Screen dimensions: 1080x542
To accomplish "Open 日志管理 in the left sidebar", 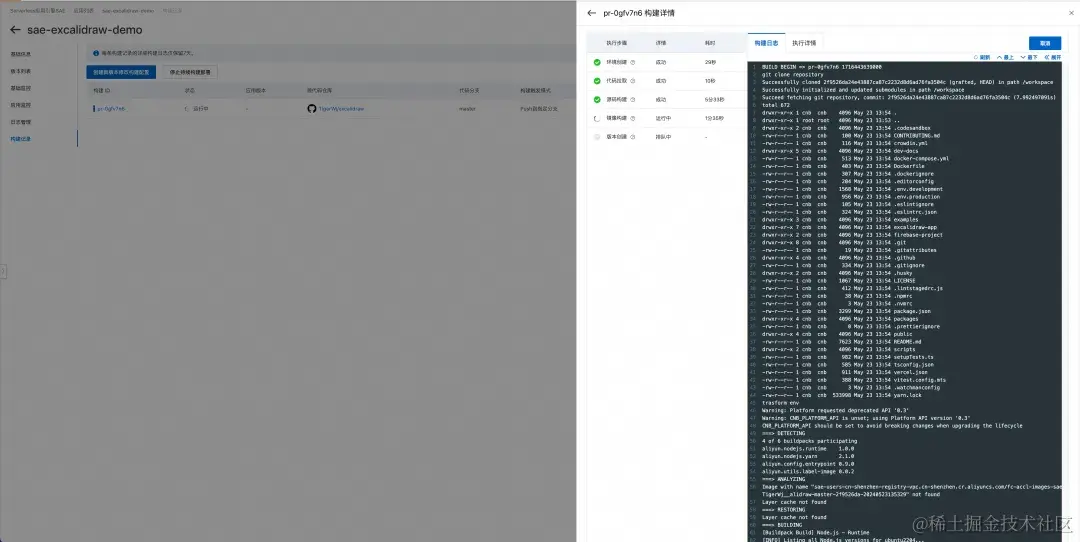I will tap(21, 122).
